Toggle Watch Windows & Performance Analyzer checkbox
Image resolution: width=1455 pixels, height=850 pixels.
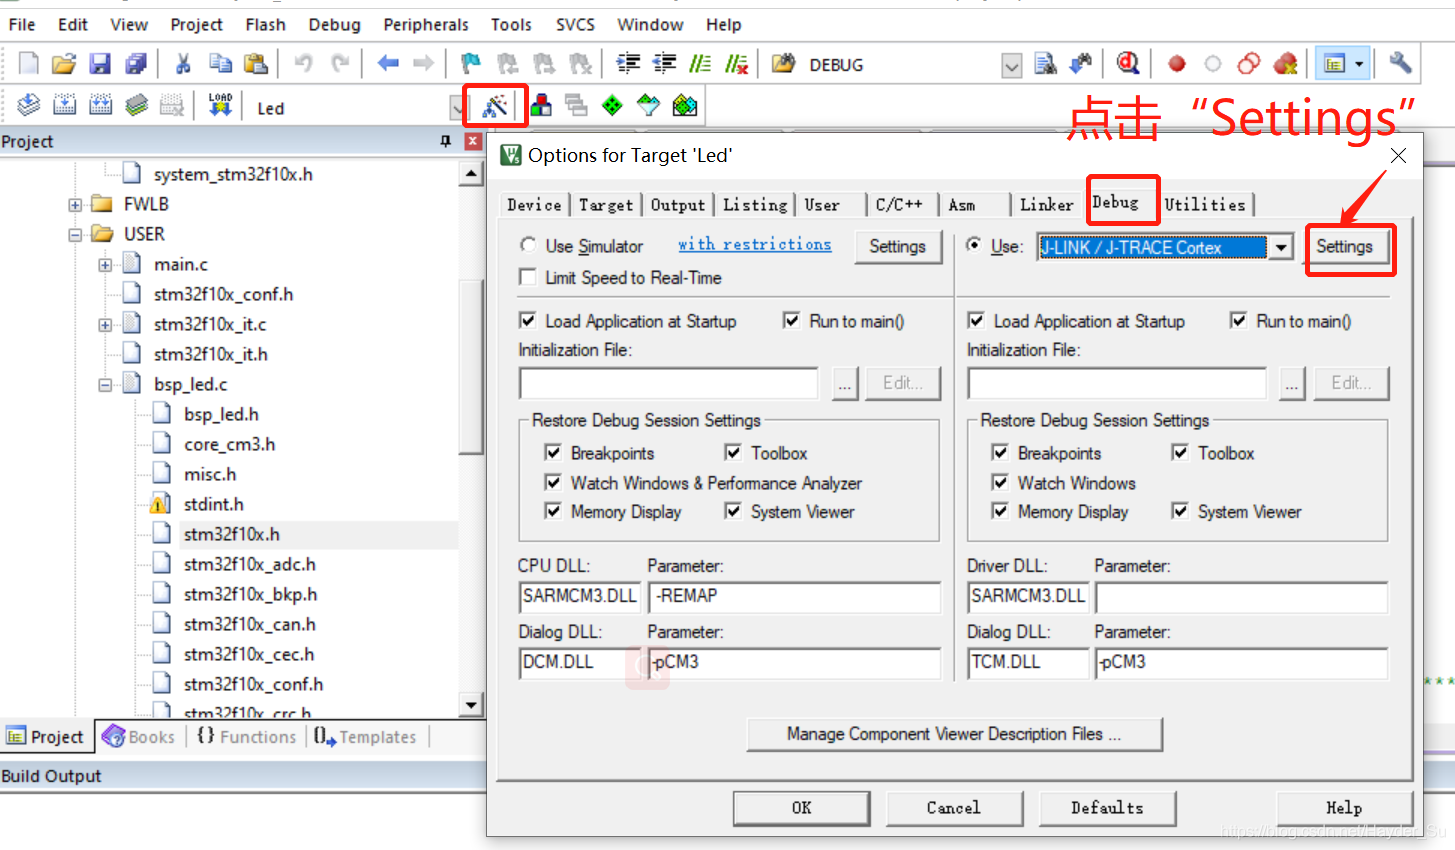(553, 482)
